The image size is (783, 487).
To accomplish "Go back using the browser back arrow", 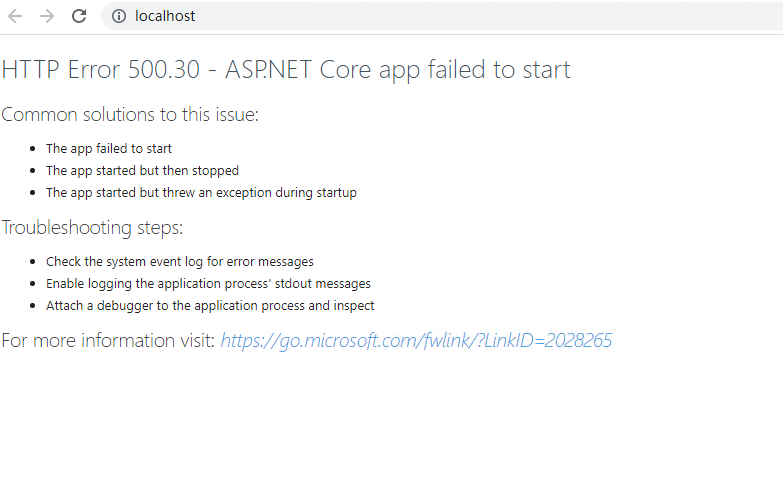I will coord(15,16).
